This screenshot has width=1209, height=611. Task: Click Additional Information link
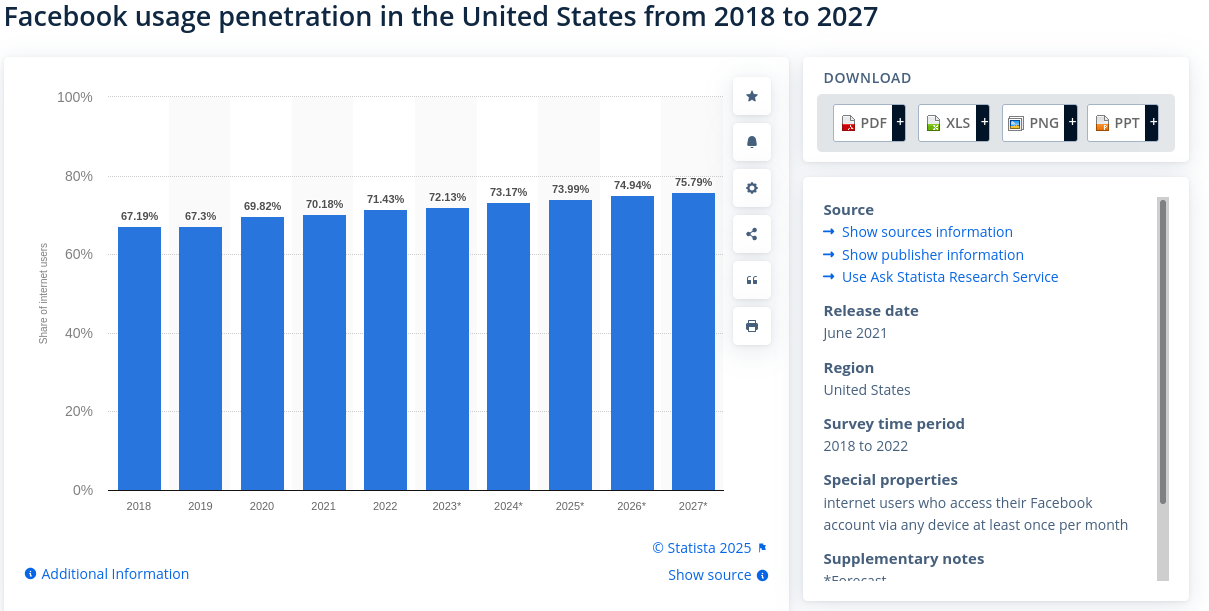pos(115,574)
